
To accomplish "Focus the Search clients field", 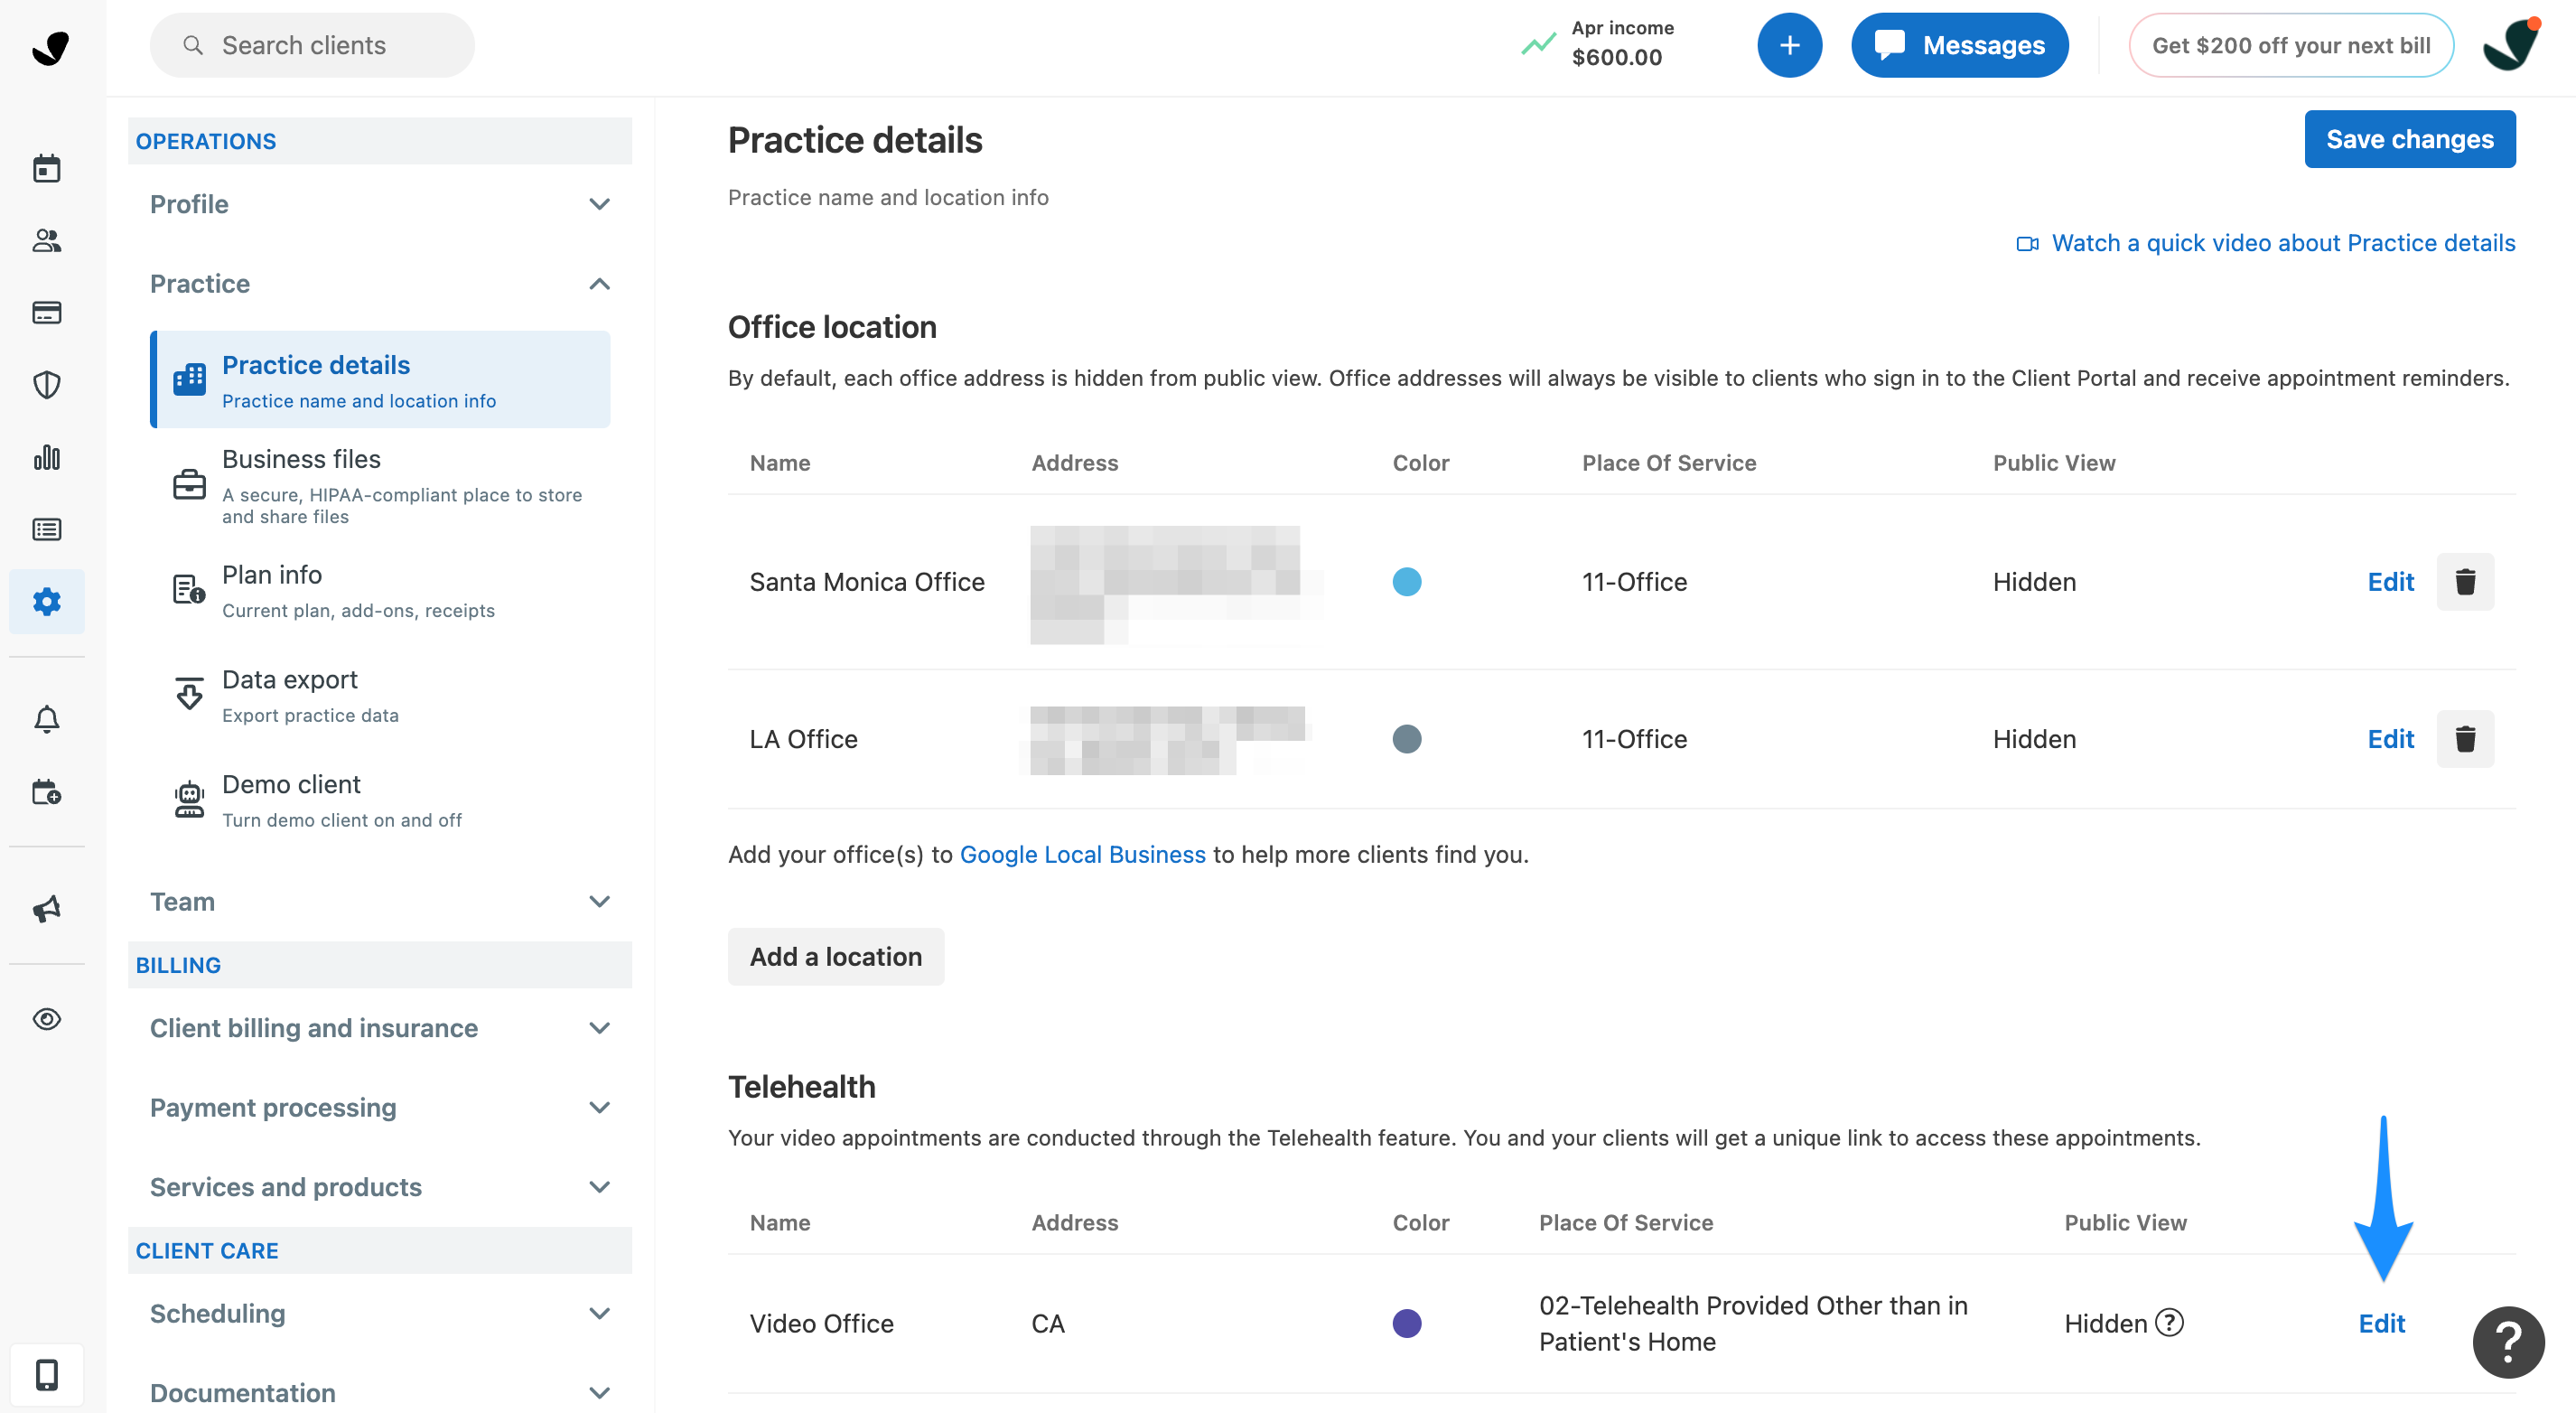I will point(312,45).
